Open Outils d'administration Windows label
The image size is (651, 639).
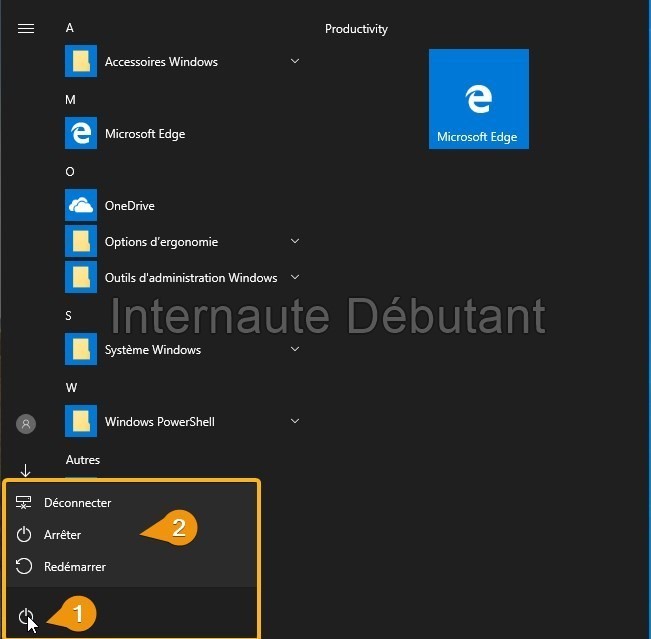coord(191,277)
